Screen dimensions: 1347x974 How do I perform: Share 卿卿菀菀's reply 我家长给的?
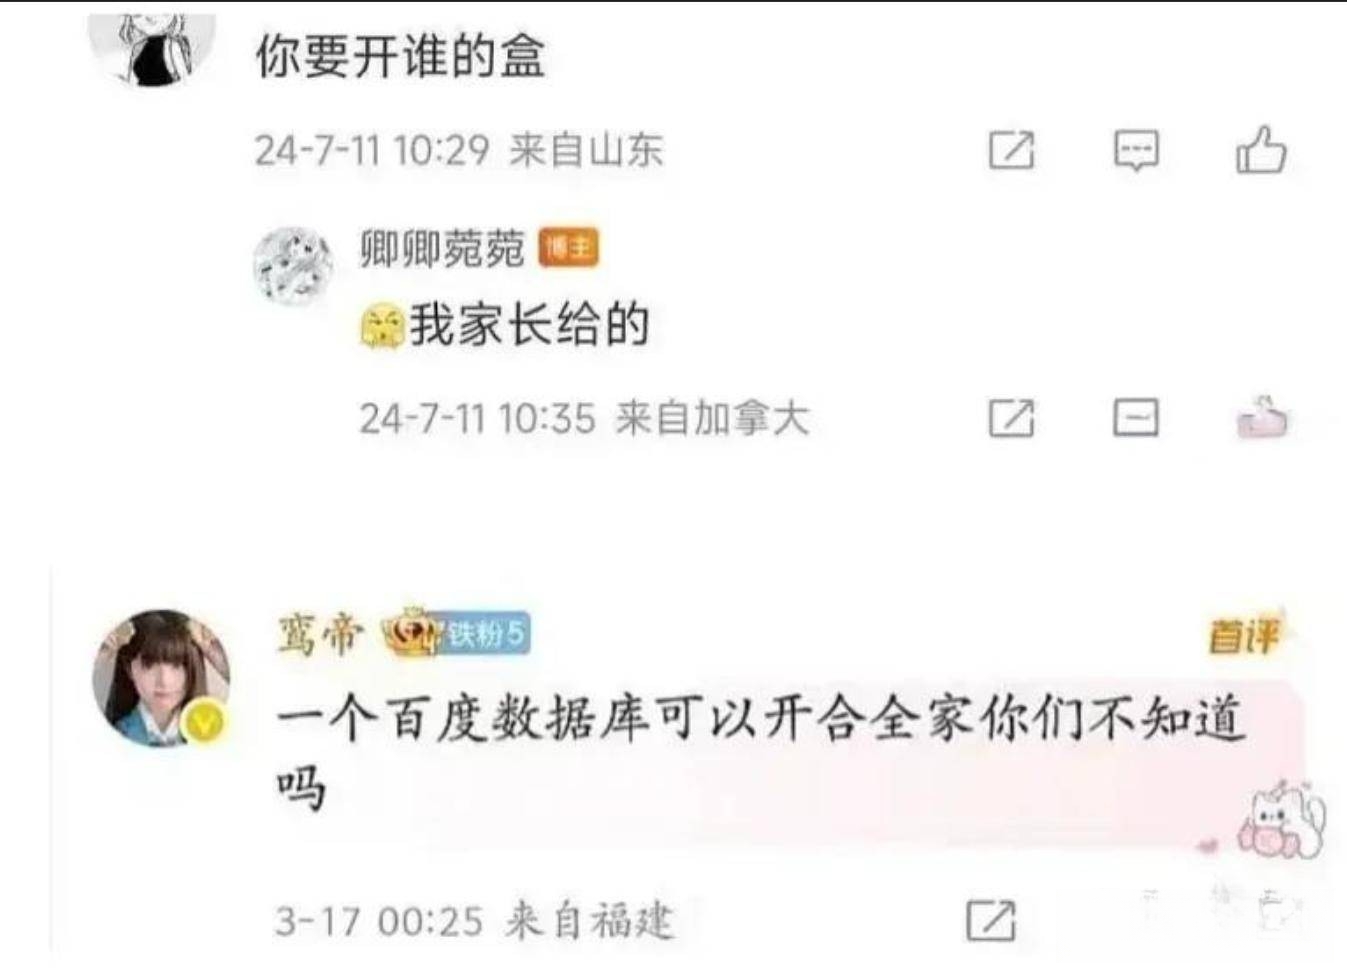pos(1011,417)
